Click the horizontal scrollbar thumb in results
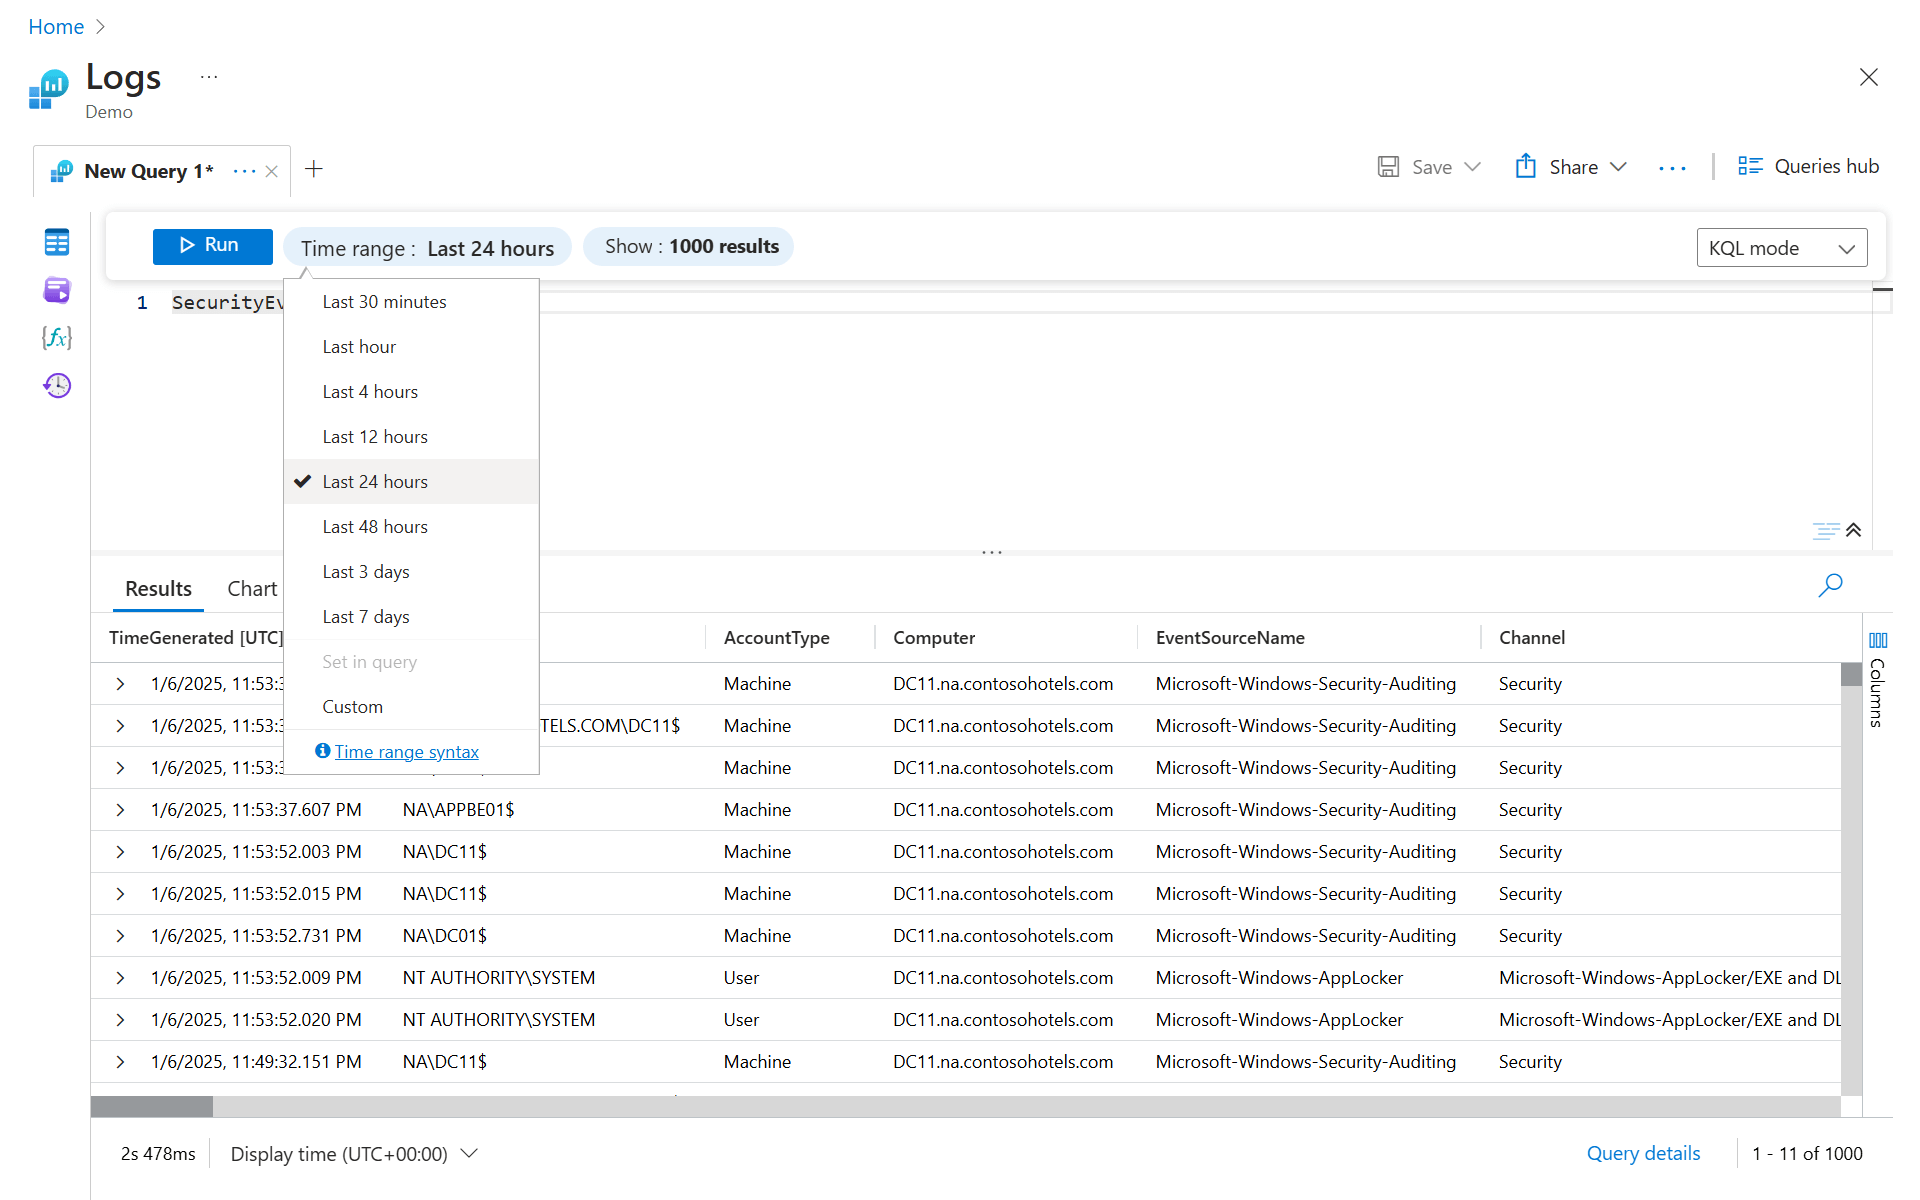 click(152, 1106)
